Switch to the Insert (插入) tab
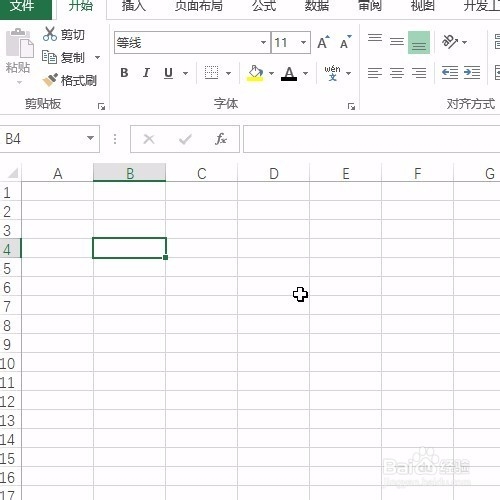The width and height of the screenshot is (500, 500). [134, 7]
